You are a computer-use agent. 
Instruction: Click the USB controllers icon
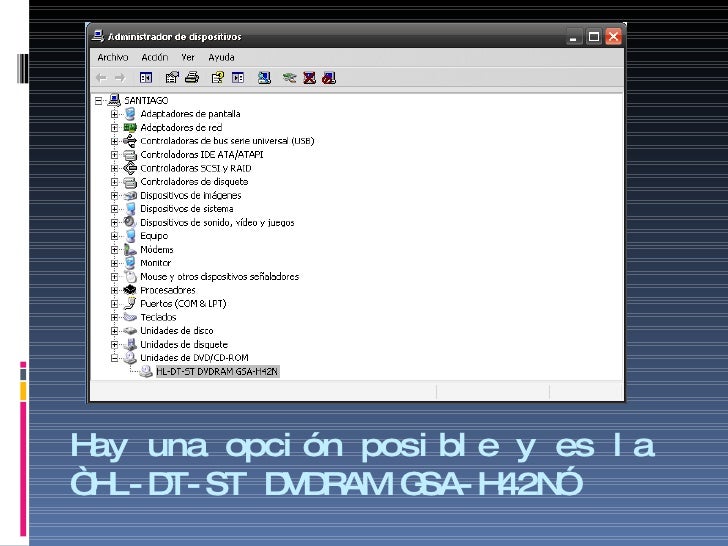(x=130, y=141)
